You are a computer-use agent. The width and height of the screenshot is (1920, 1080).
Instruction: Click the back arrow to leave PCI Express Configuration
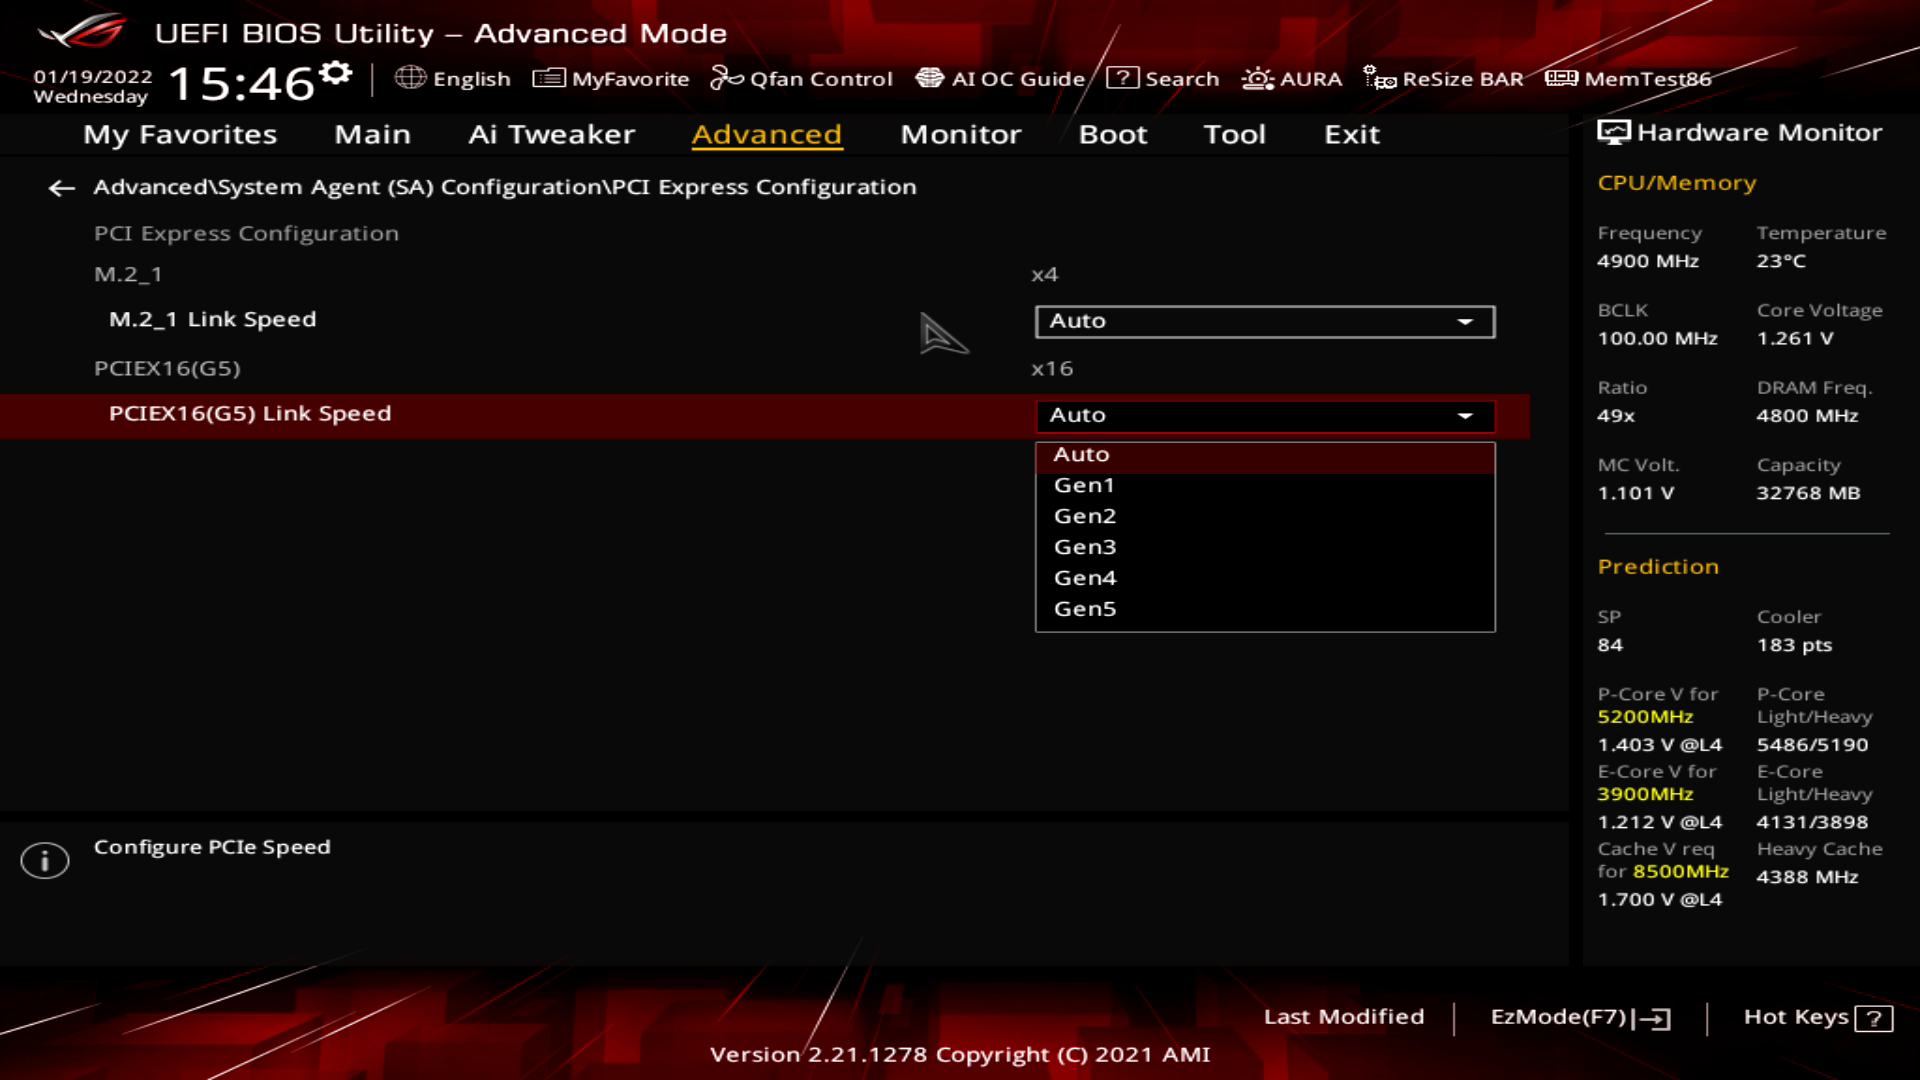tap(62, 188)
